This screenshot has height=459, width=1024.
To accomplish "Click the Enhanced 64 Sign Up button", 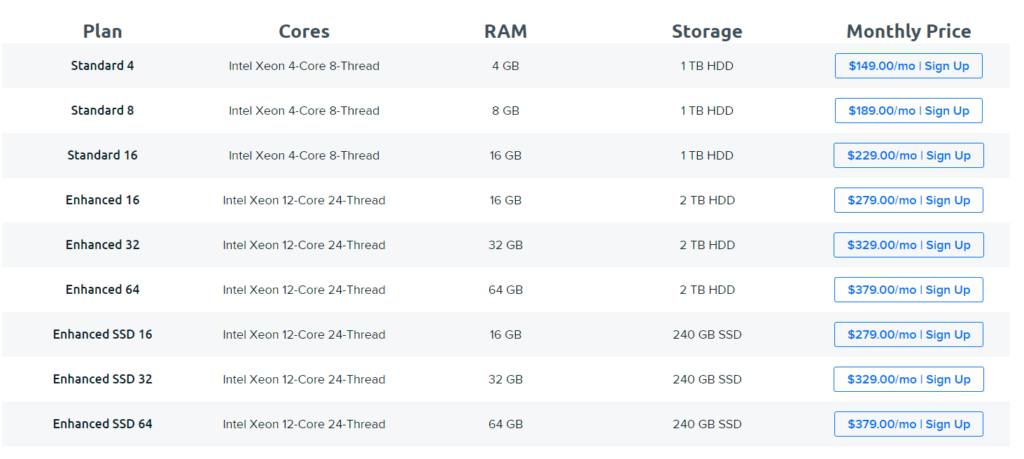I will point(908,290).
